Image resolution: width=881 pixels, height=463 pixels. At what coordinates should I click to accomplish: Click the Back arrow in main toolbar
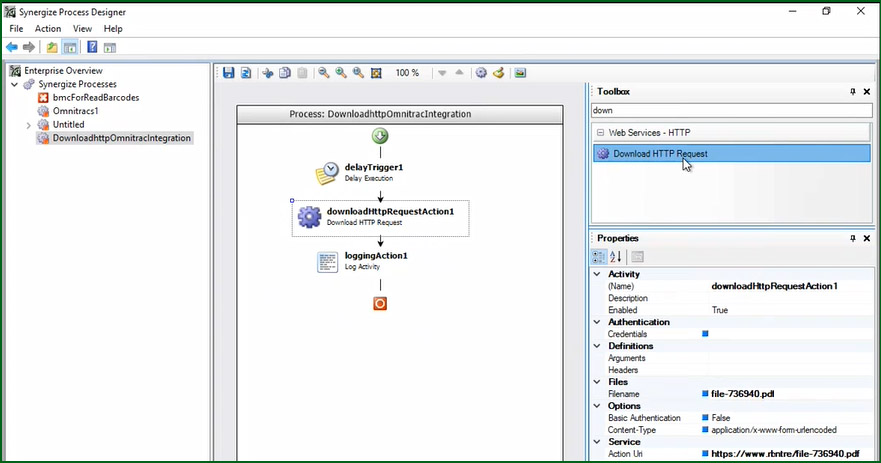[12, 47]
